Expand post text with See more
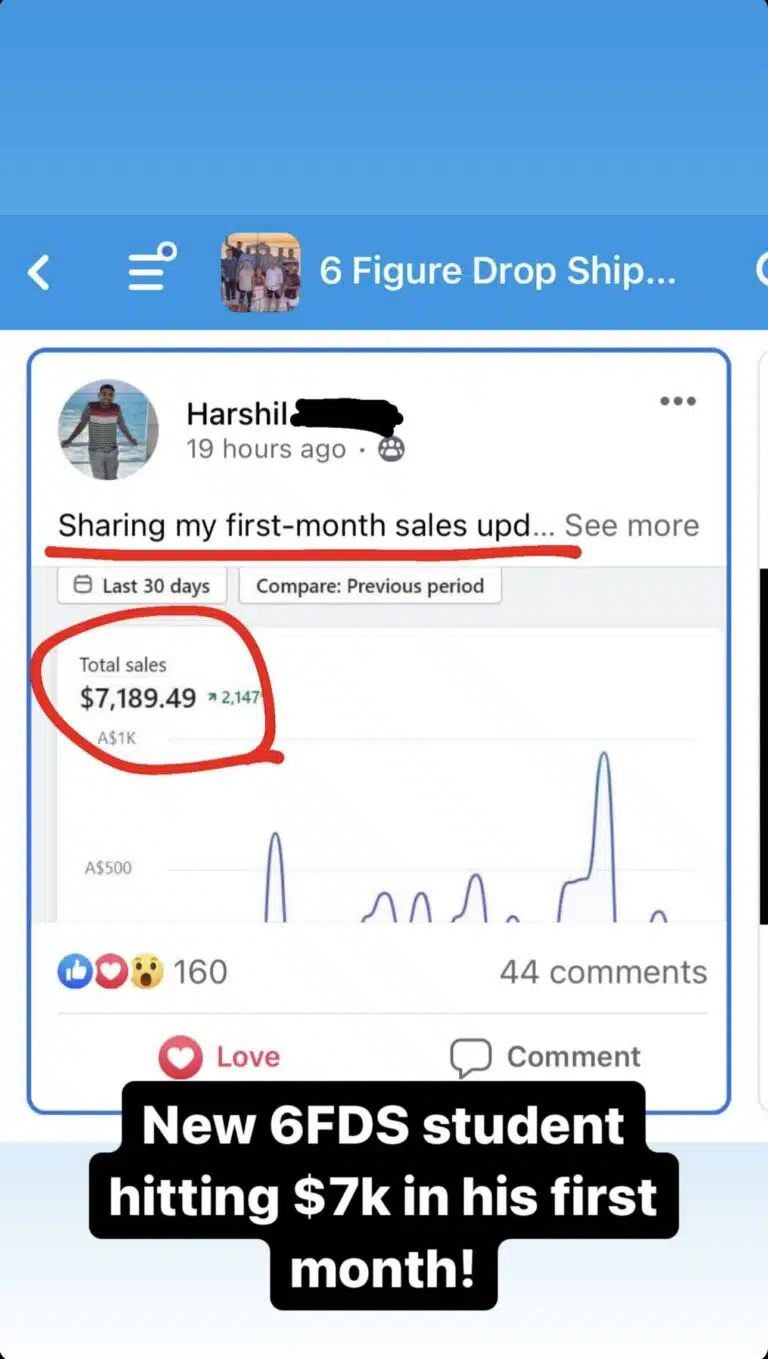Viewport: 768px width, 1359px height. (x=632, y=525)
